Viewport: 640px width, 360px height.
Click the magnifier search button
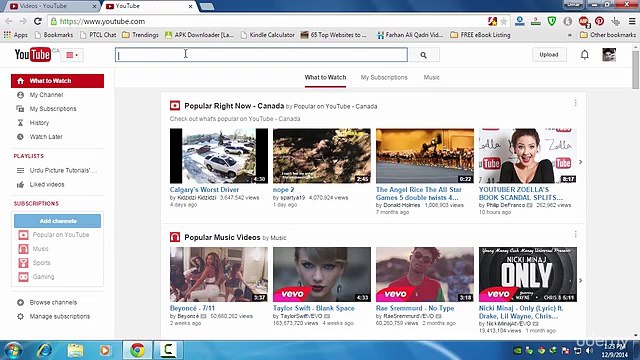[424, 55]
